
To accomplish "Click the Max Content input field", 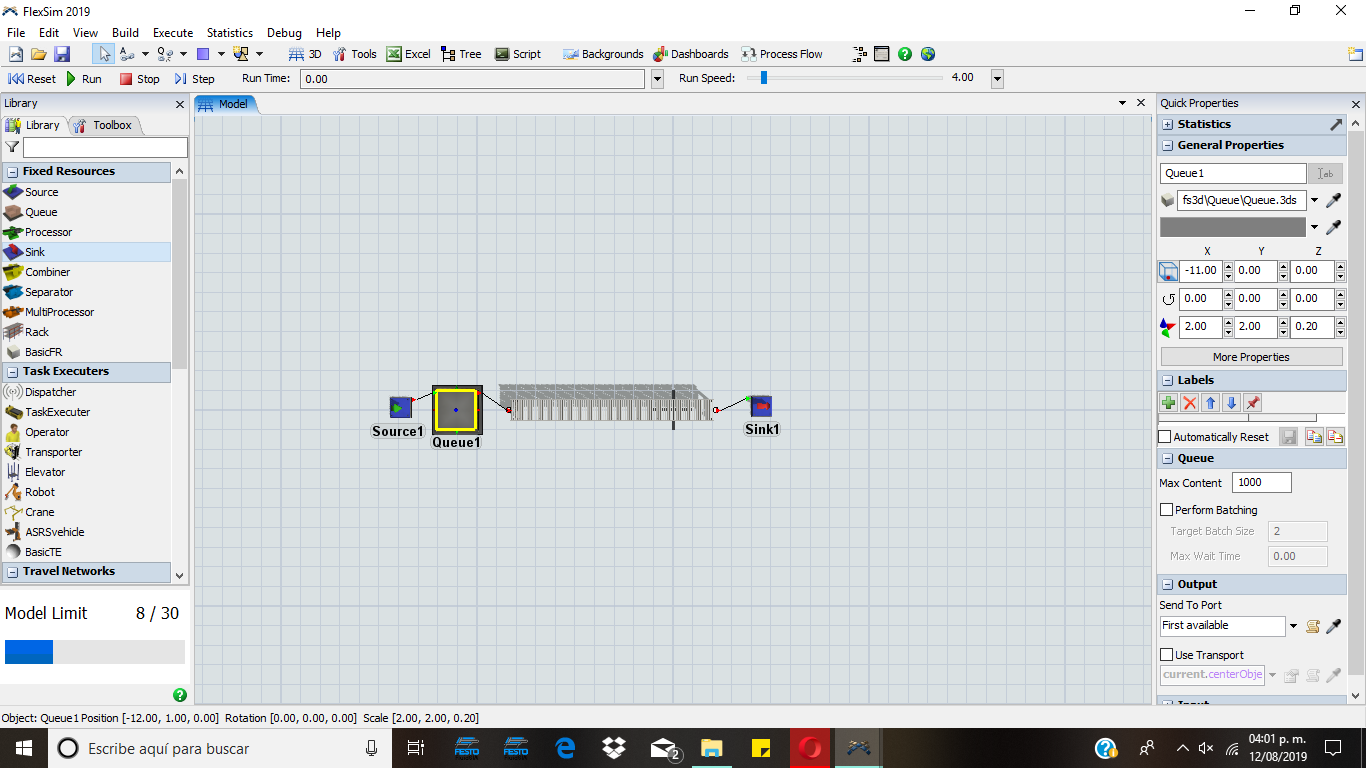I will point(1262,482).
